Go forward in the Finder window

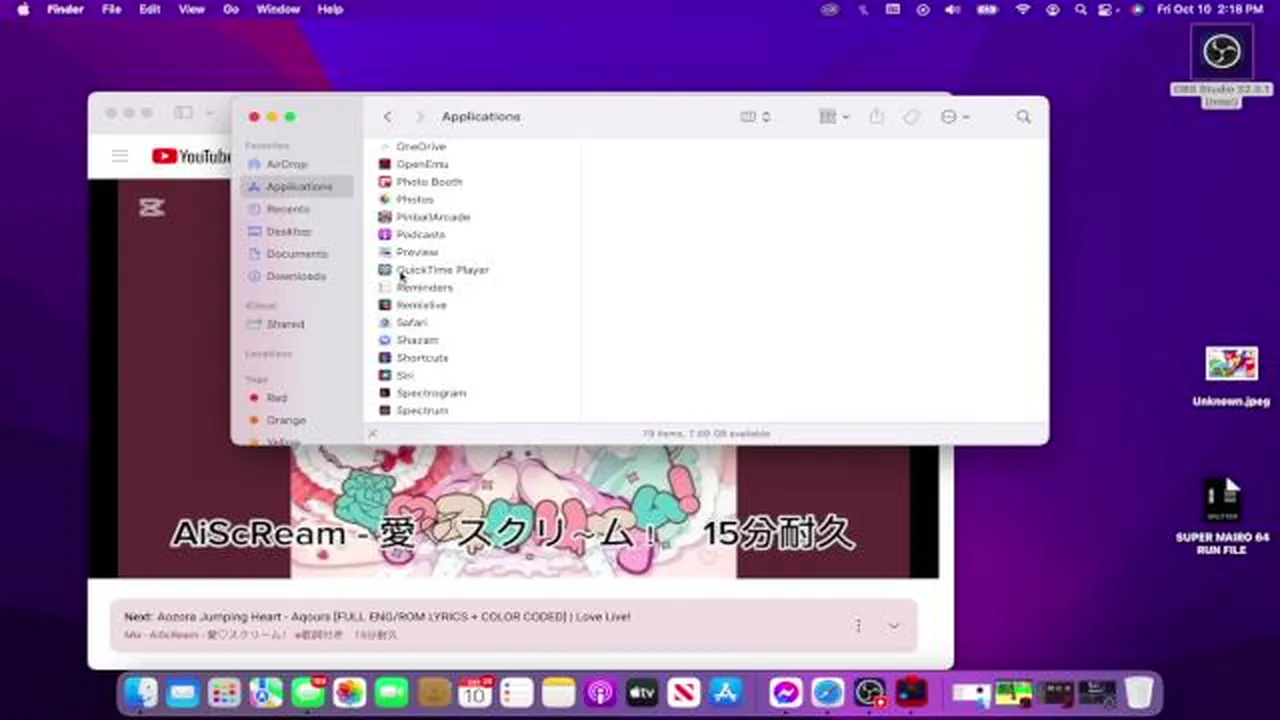tap(420, 117)
